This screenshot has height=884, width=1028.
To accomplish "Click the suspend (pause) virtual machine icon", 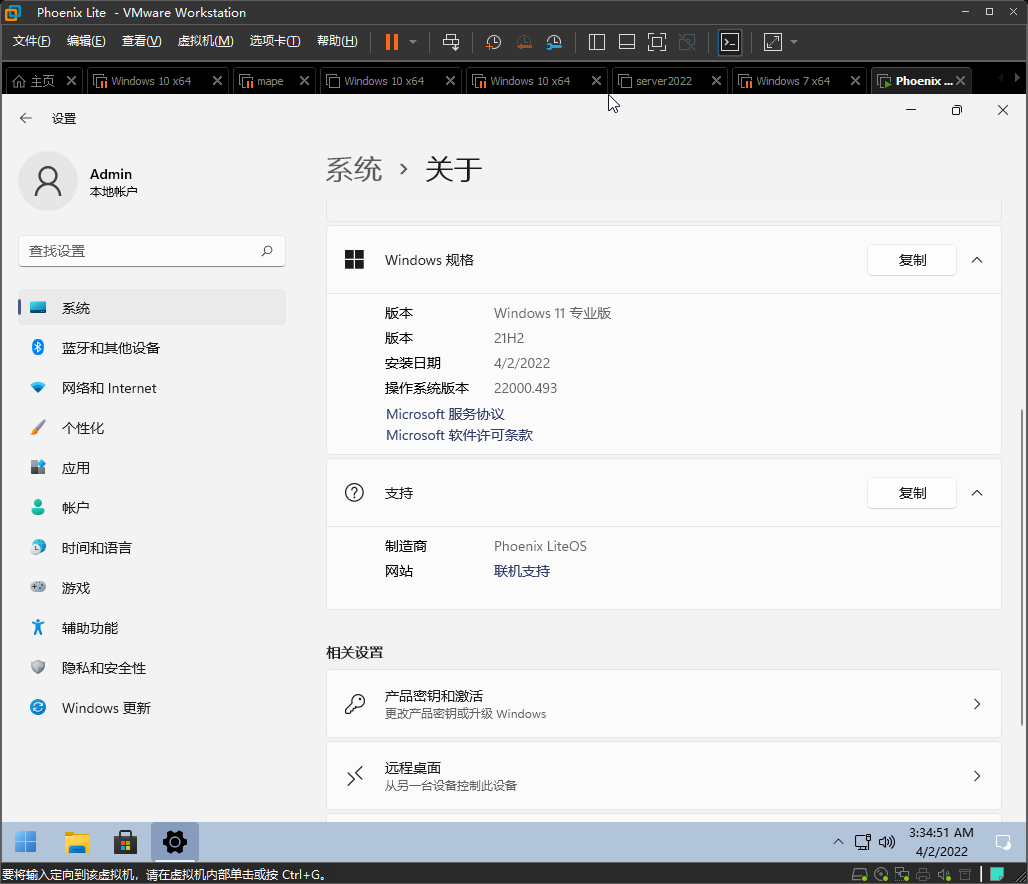I will [391, 42].
